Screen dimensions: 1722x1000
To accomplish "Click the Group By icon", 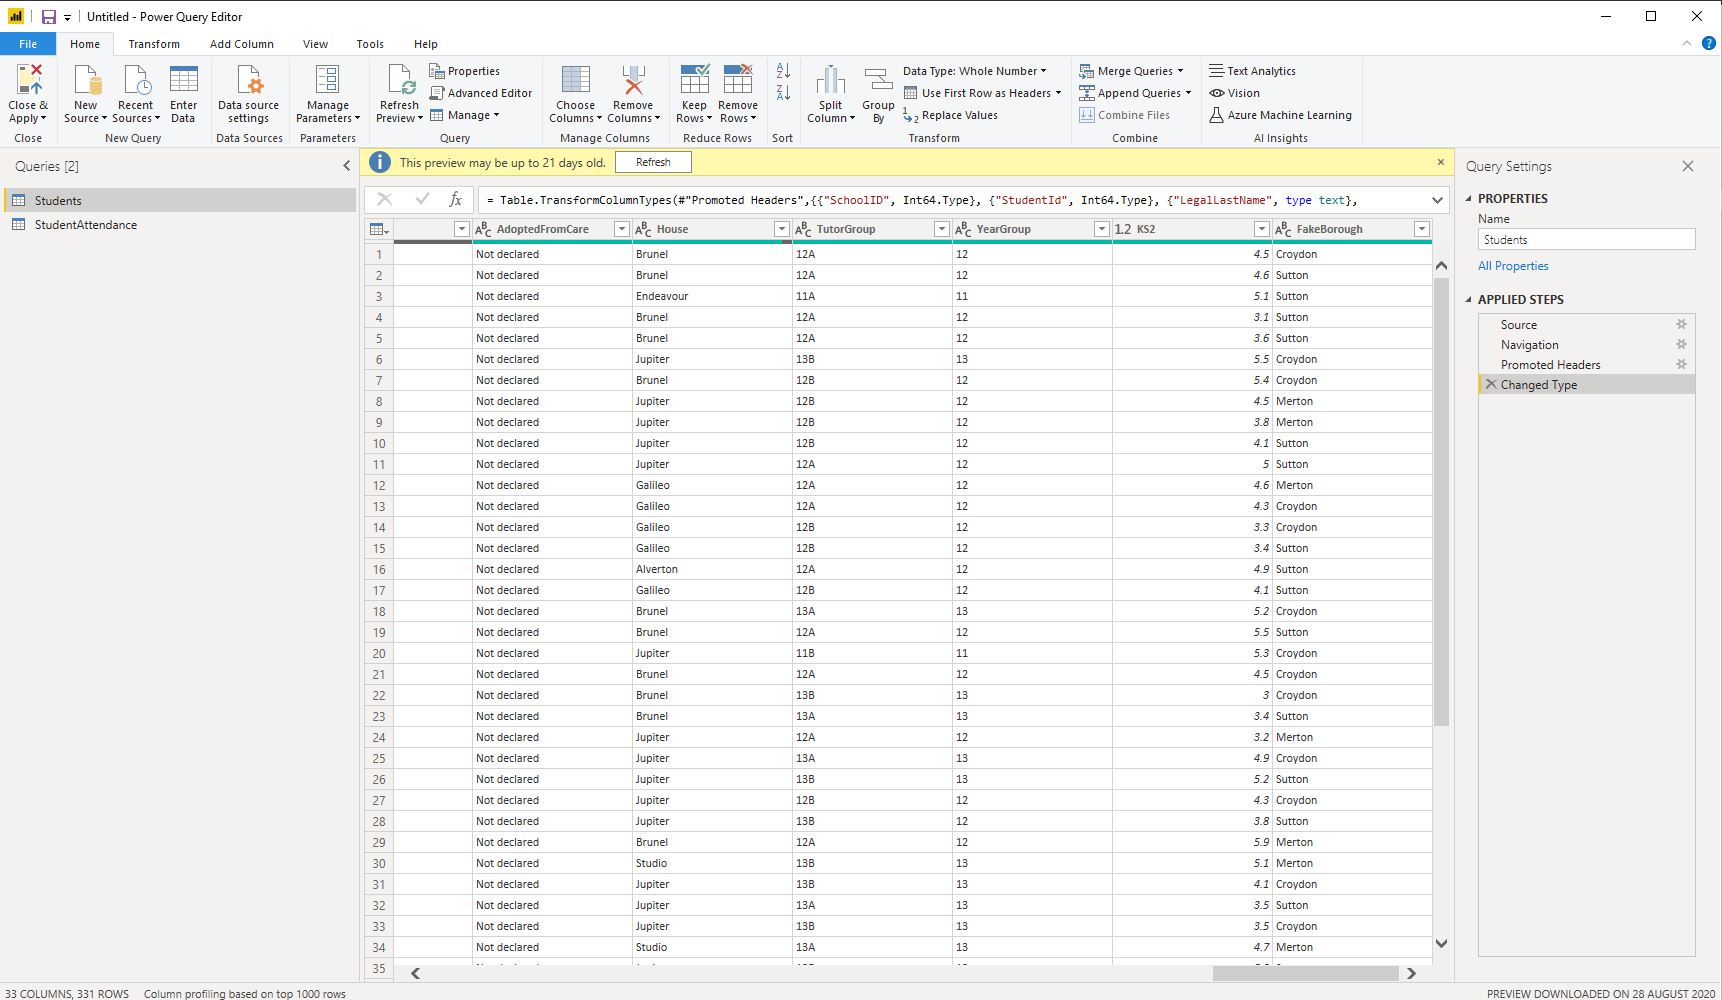I will click(878, 79).
